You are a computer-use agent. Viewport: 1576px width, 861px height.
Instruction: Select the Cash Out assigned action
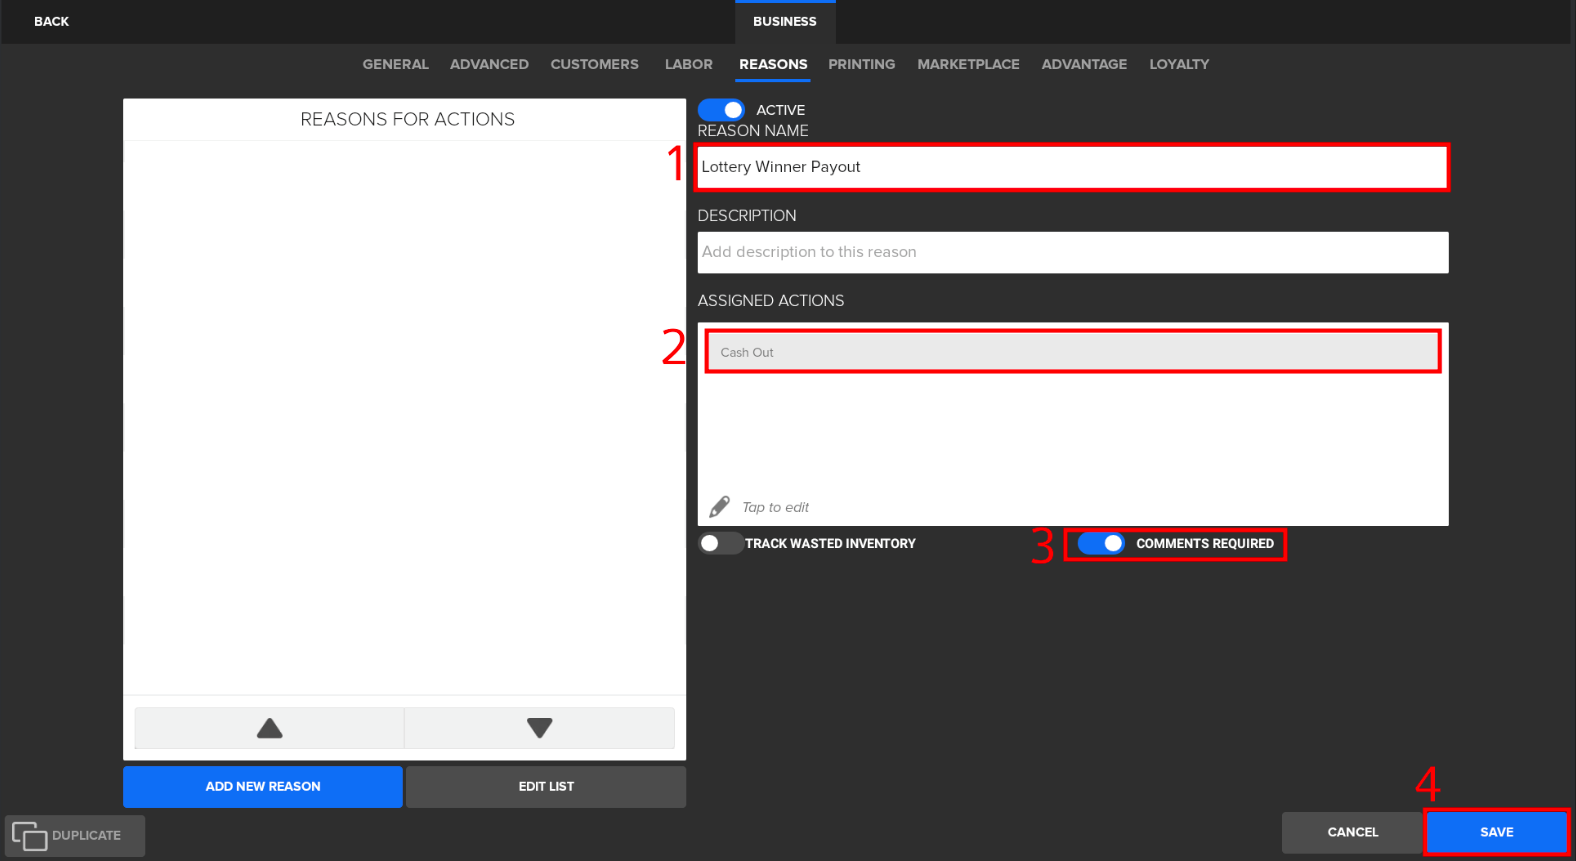point(1072,352)
